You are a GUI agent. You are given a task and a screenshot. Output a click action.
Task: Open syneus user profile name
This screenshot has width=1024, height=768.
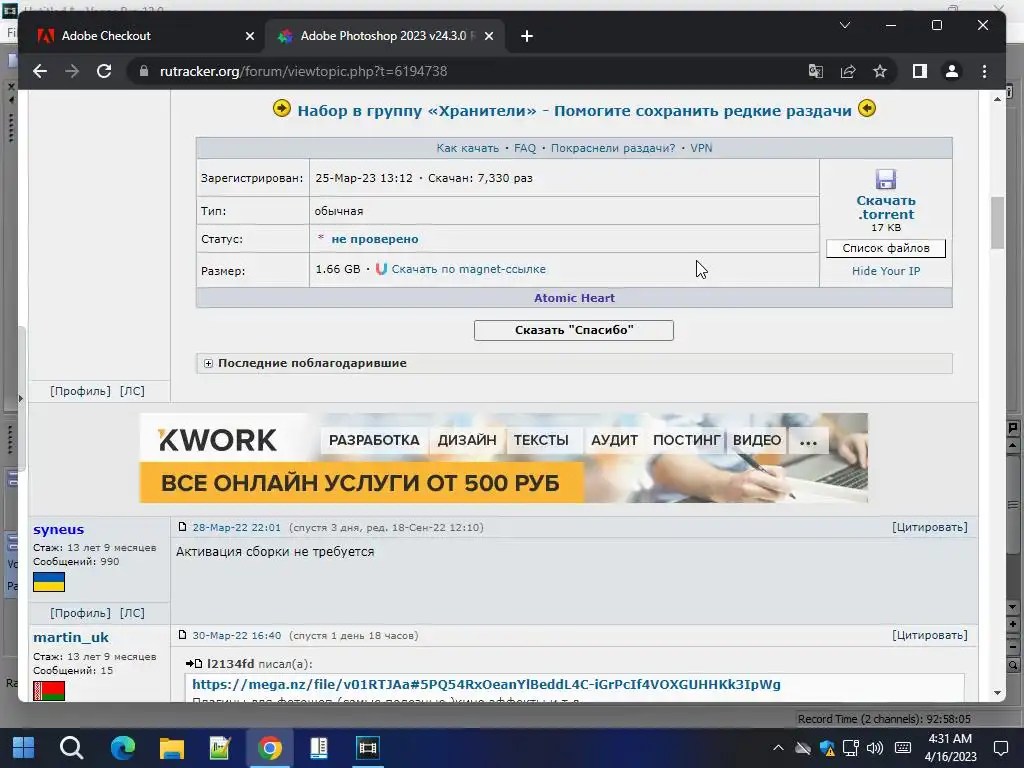[59, 530]
